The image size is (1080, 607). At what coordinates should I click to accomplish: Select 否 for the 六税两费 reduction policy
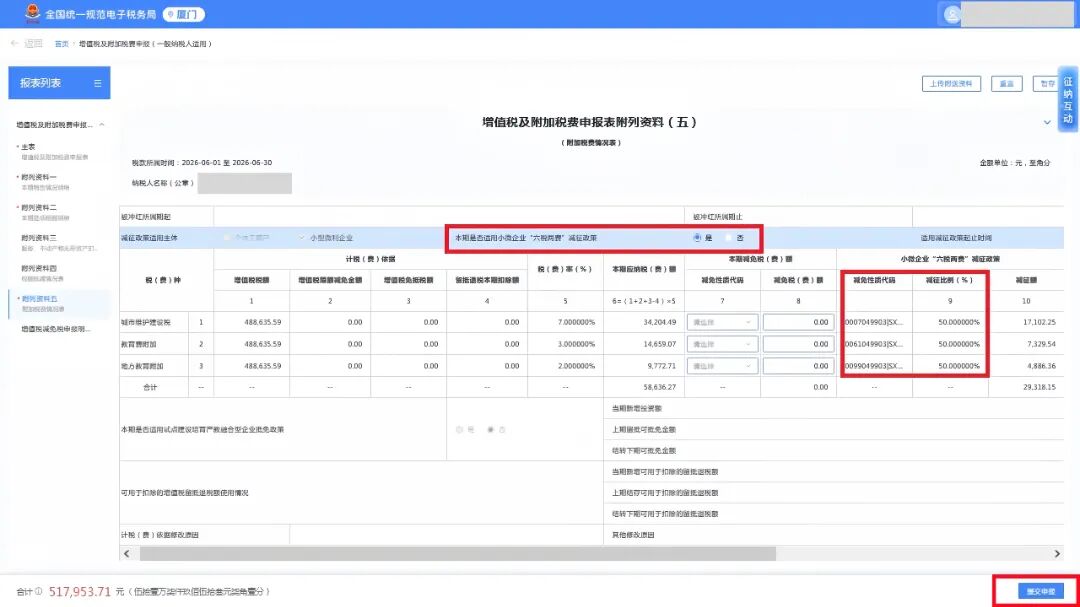(729, 238)
